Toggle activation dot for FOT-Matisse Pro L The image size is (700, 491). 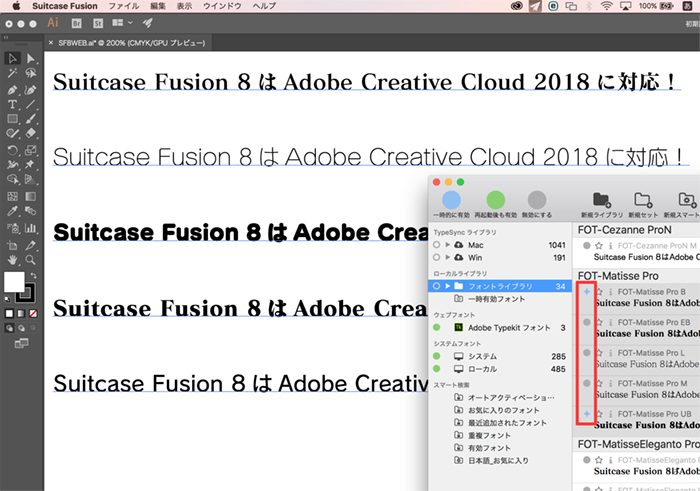click(587, 353)
